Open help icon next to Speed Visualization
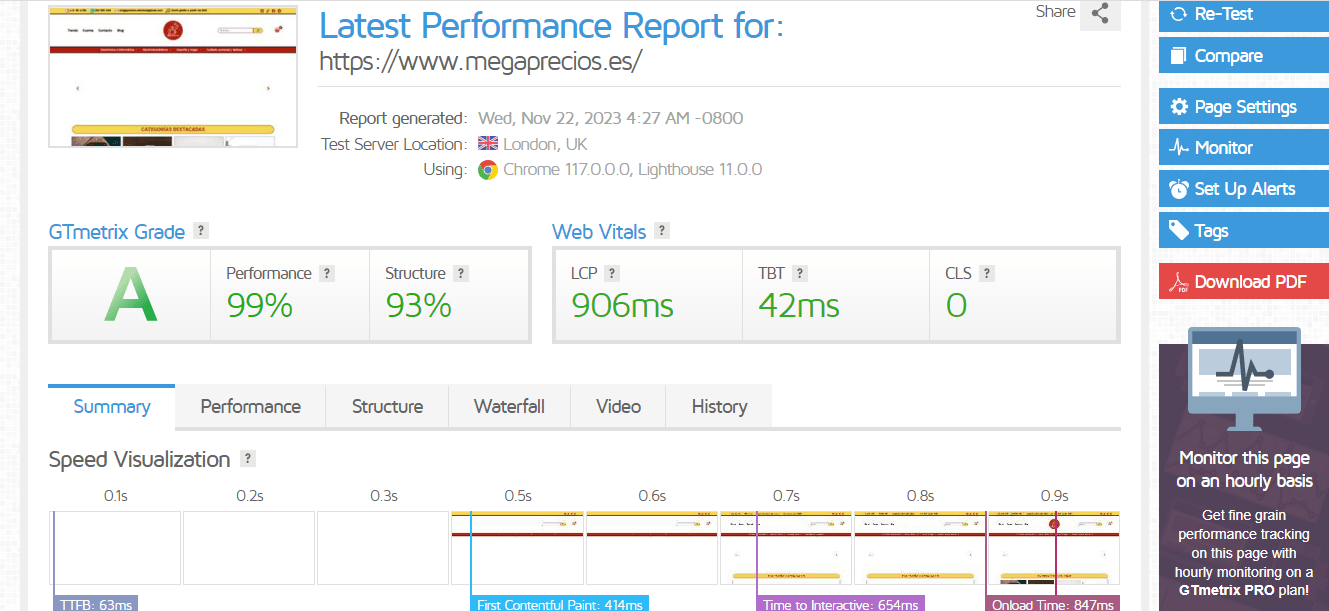The width and height of the screenshot is (1329, 611). pos(248,459)
